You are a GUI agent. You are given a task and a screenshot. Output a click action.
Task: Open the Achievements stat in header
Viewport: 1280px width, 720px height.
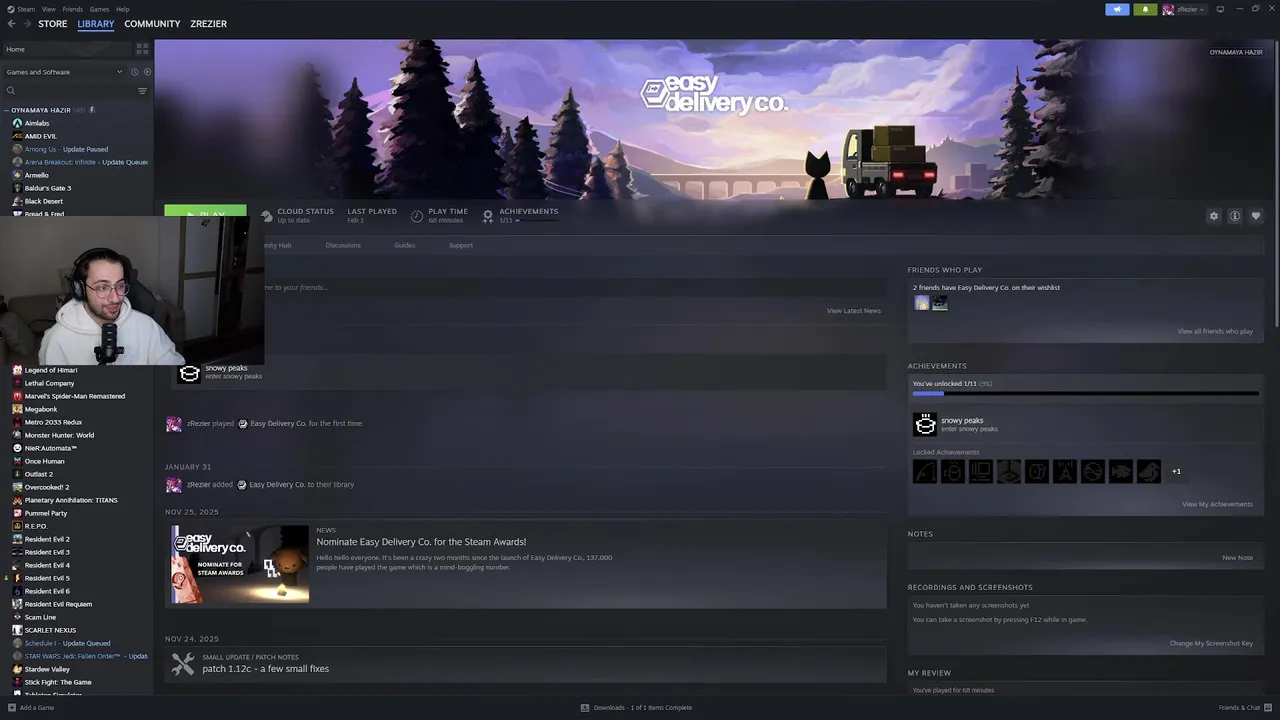[x=521, y=215]
